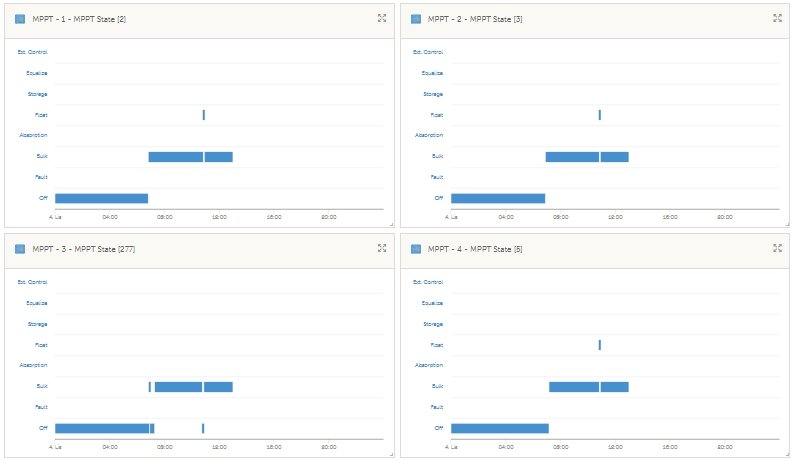Click the long first Bulk bar in MPPT - 2
The height and width of the screenshot is (461, 794).
[572, 157]
